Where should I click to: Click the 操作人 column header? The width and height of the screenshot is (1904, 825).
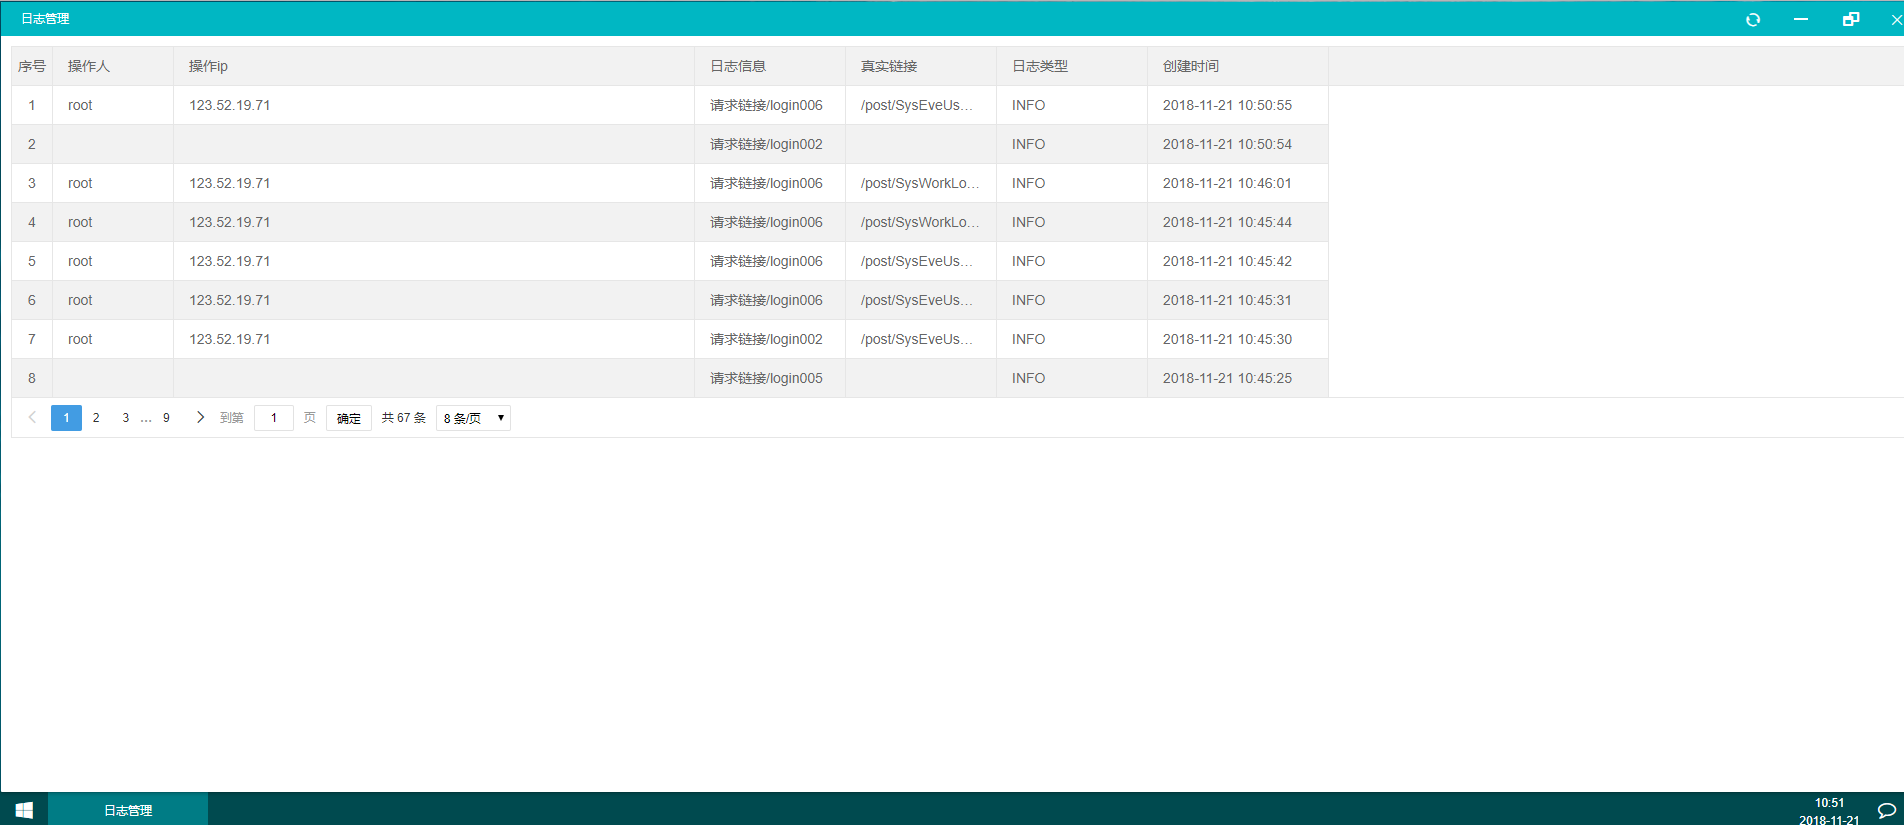coord(112,66)
